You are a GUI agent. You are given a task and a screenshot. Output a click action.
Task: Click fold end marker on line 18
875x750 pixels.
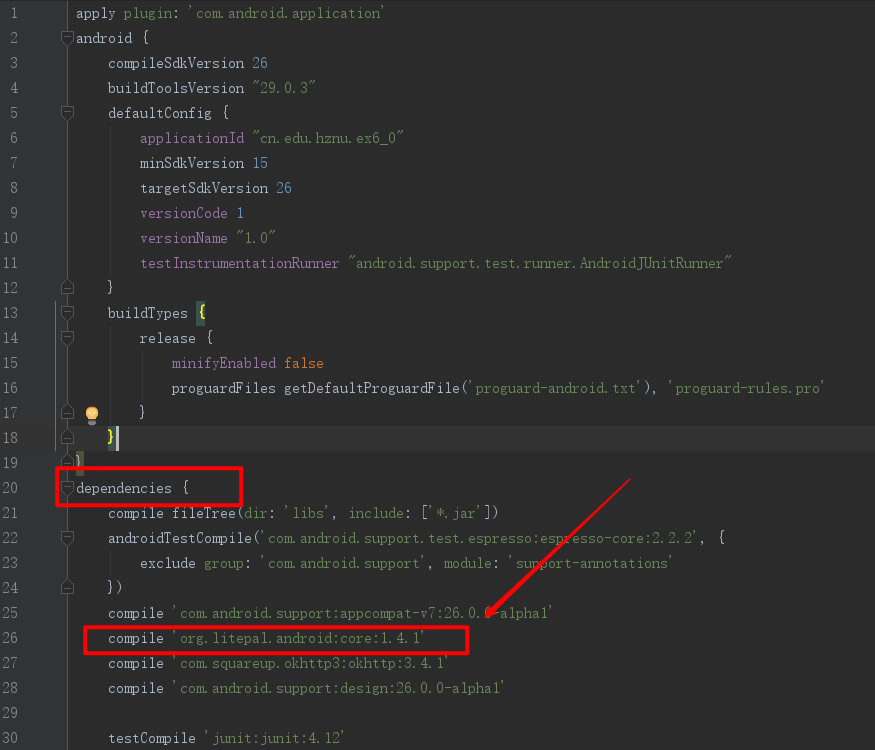click(67, 438)
